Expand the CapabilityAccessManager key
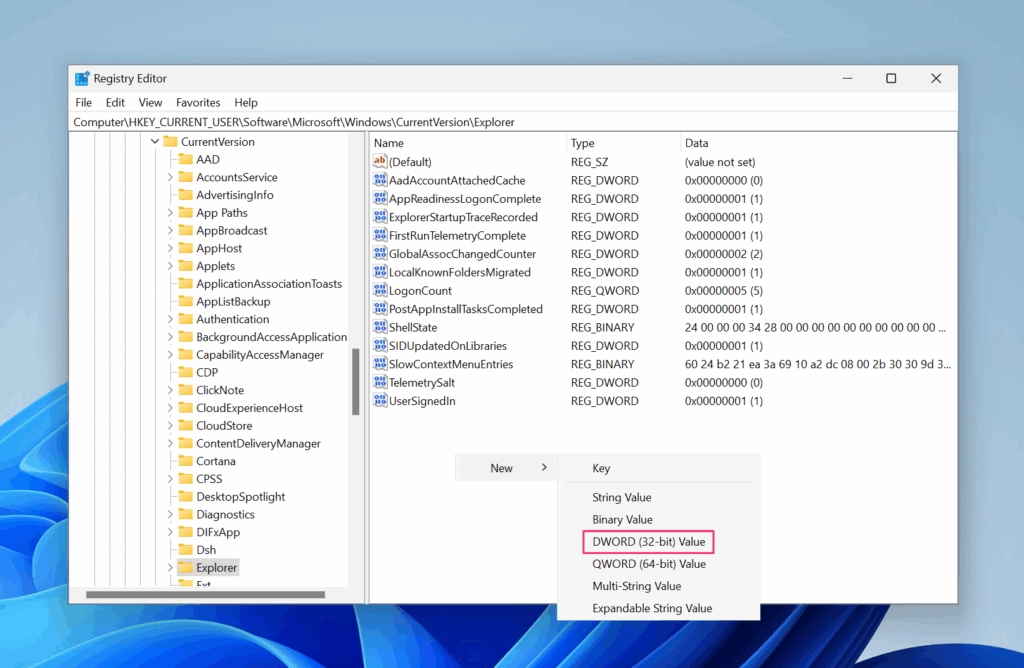 pyautogui.click(x=170, y=354)
